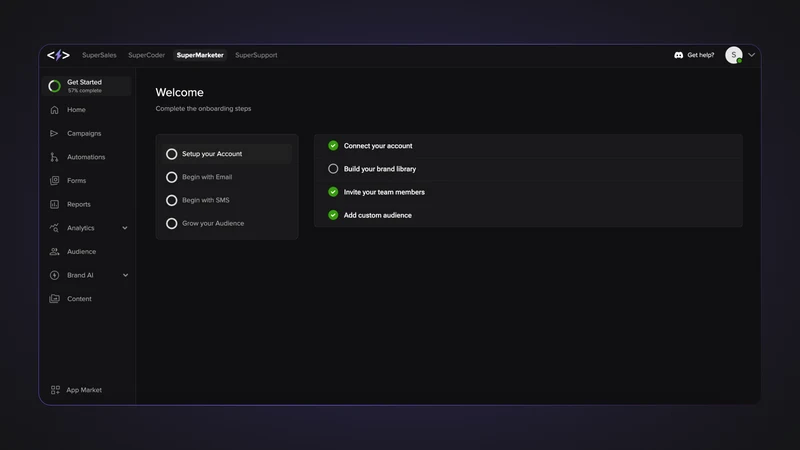Image resolution: width=800 pixels, height=450 pixels.
Task: Select the SuperMarketer tab
Action: [200, 55]
